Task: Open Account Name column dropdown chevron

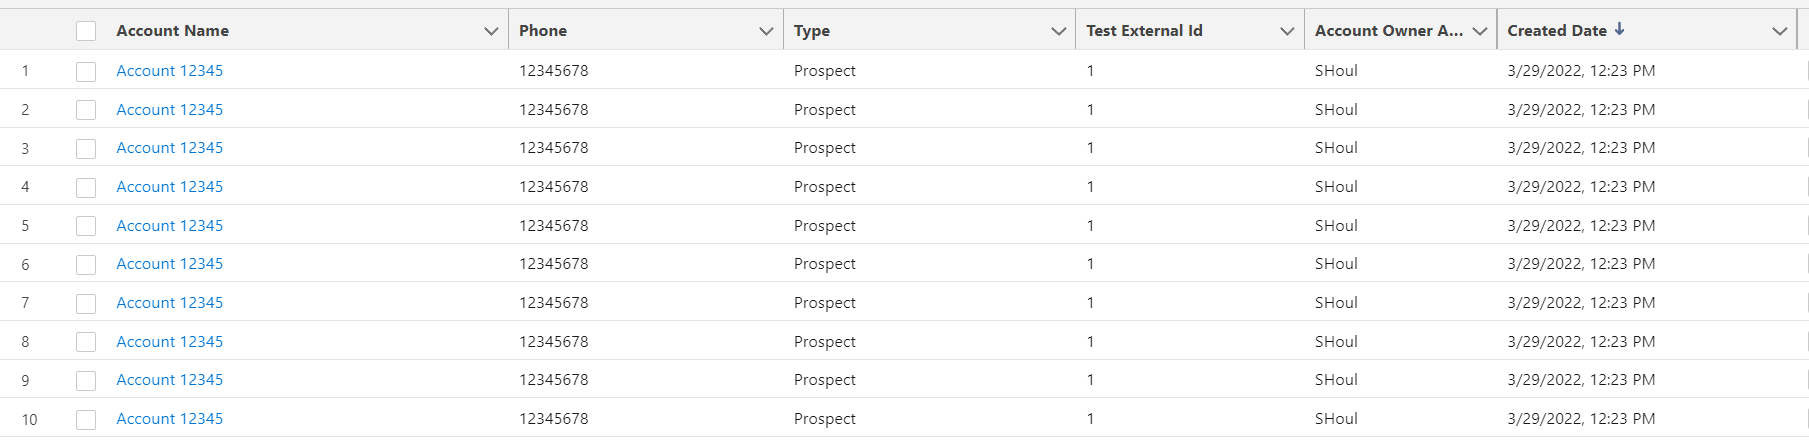Action: pyautogui.click(x=491, y=31)
